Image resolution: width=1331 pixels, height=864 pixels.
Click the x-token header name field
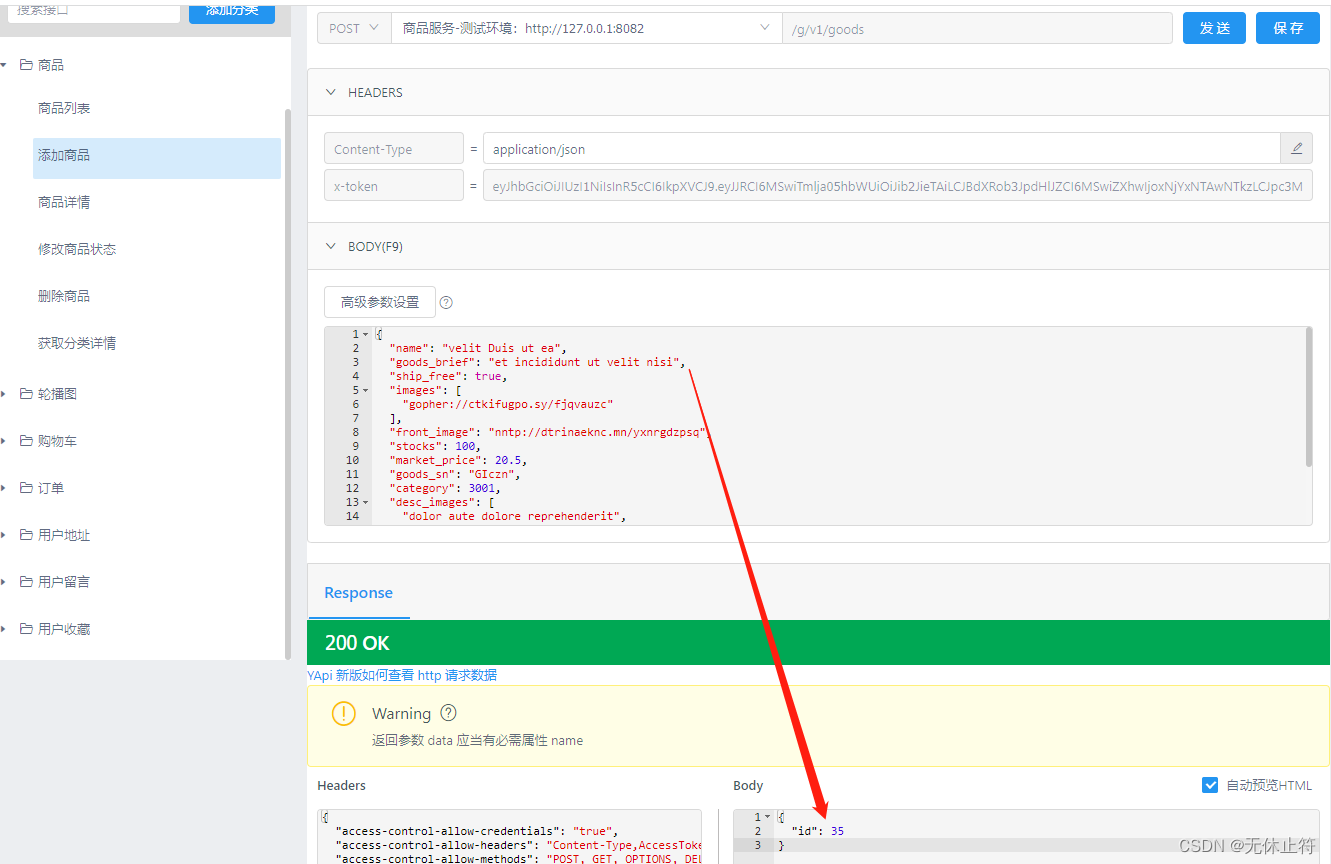click(394, 185)
